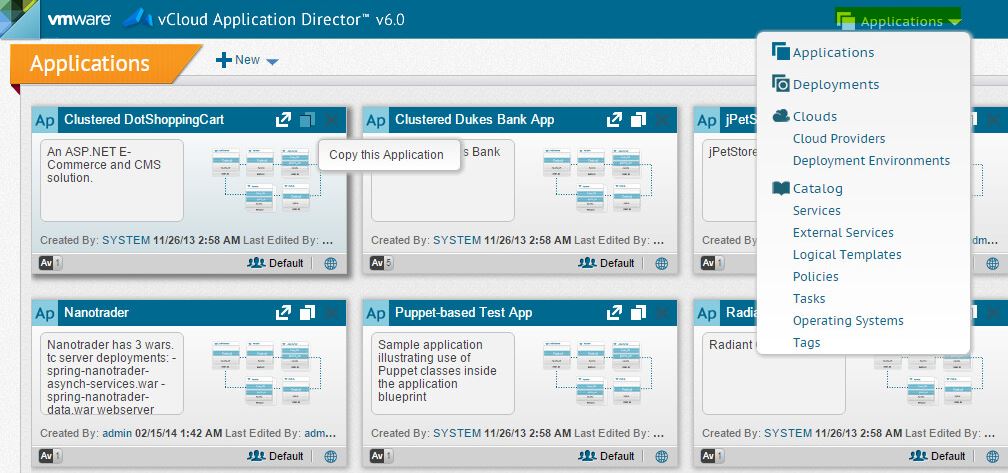Click the VMware logo in header
This screenshot has width=1008, height=473.
point(79,19)
